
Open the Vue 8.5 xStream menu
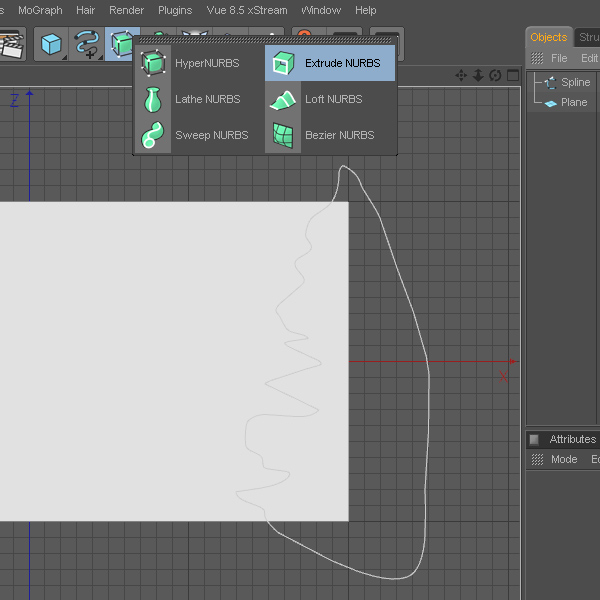pyautogui.click(x=247, y=10)
